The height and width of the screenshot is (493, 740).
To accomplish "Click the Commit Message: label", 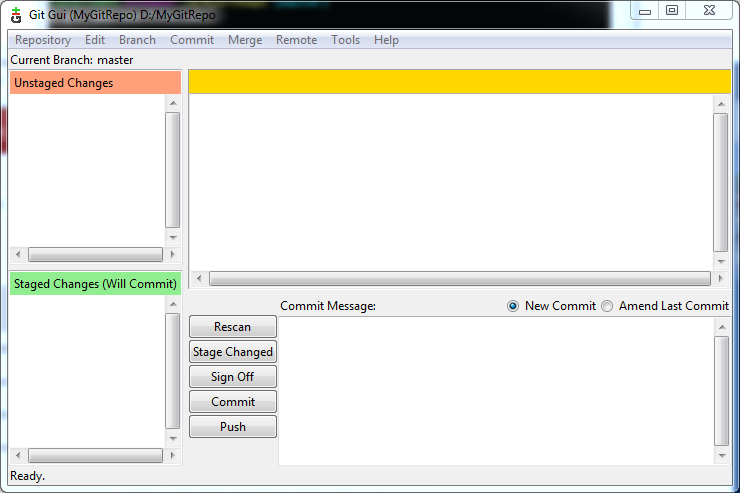I will point(328,306).
